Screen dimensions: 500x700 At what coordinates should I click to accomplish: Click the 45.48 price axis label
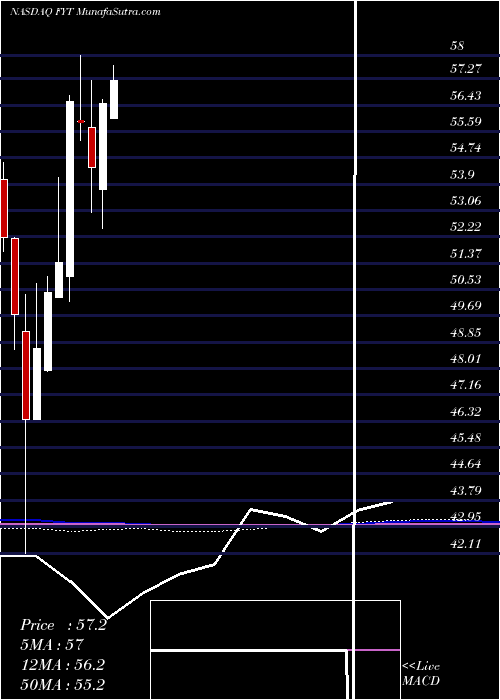(x=466, y=438)
